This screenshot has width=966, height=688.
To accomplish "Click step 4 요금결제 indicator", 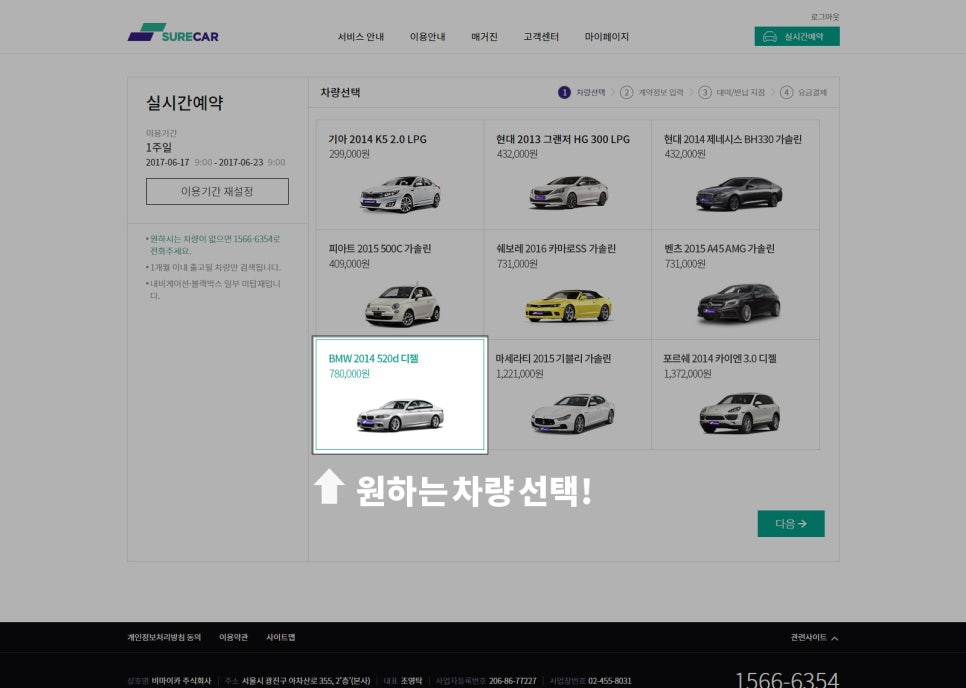I will click(803, 92).
